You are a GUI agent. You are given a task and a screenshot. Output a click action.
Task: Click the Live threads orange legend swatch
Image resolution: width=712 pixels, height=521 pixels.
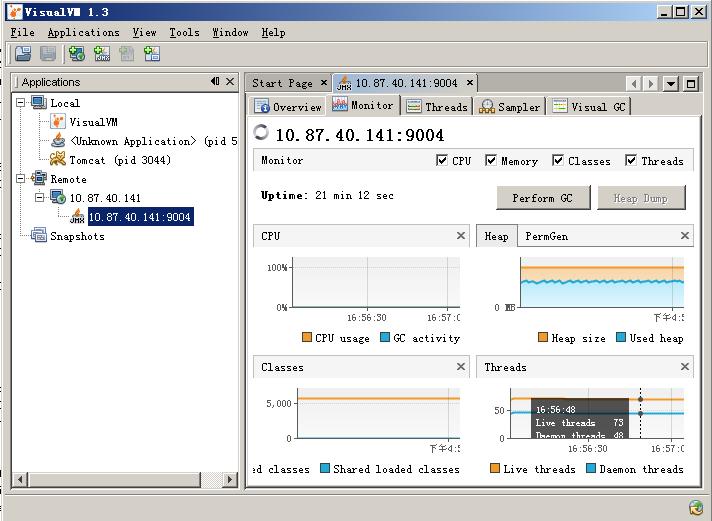coord(494,468)
